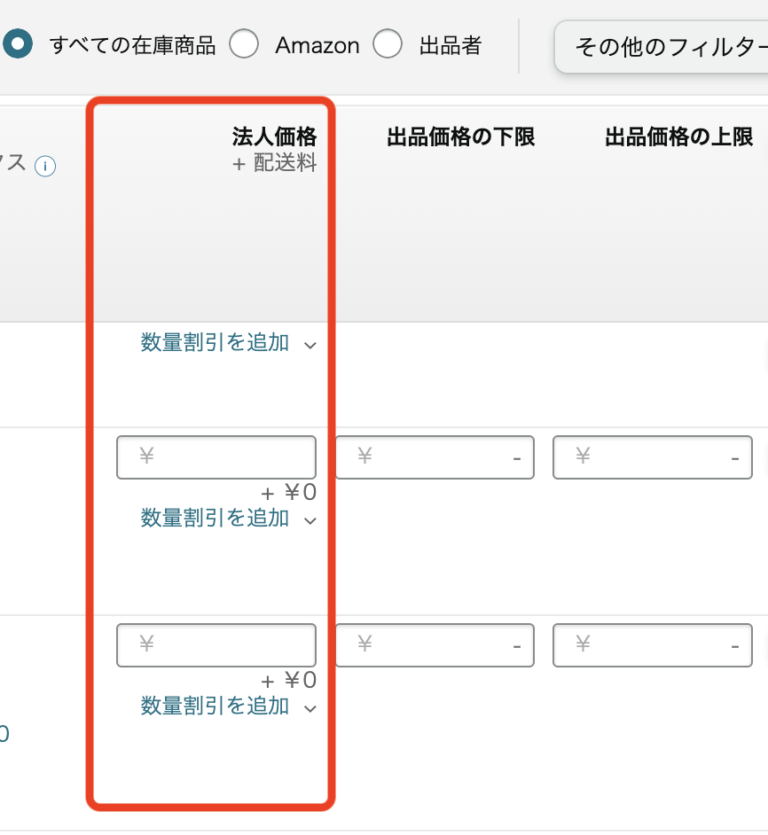This screenshot has width=768, height=835.
Task: Open その他のフィルター options
Action: (x=665, y=46)
